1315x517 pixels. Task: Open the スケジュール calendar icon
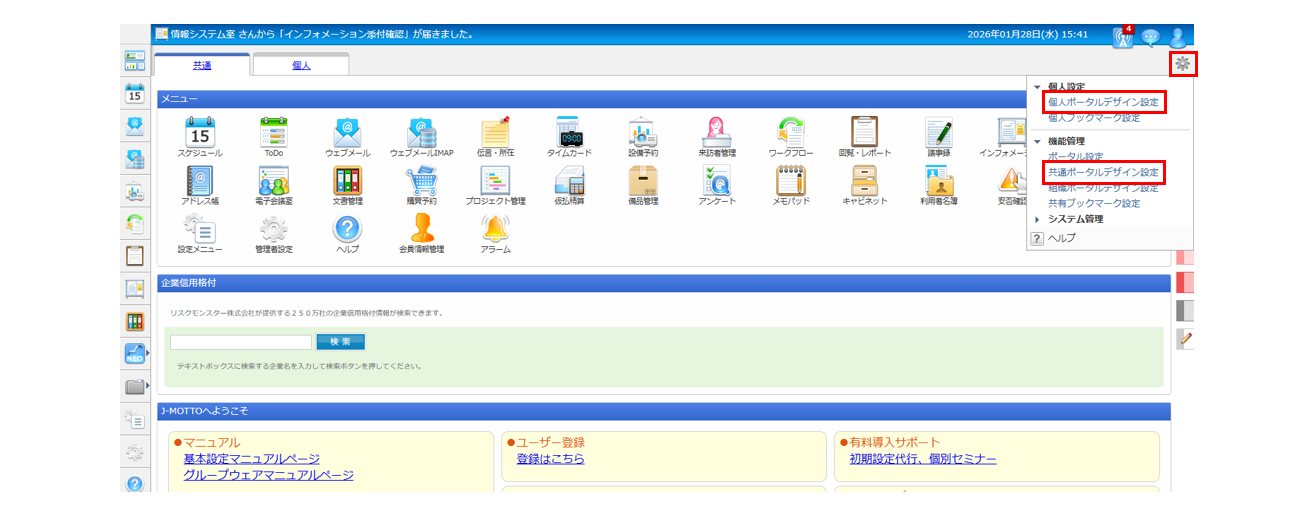[200, 132]
